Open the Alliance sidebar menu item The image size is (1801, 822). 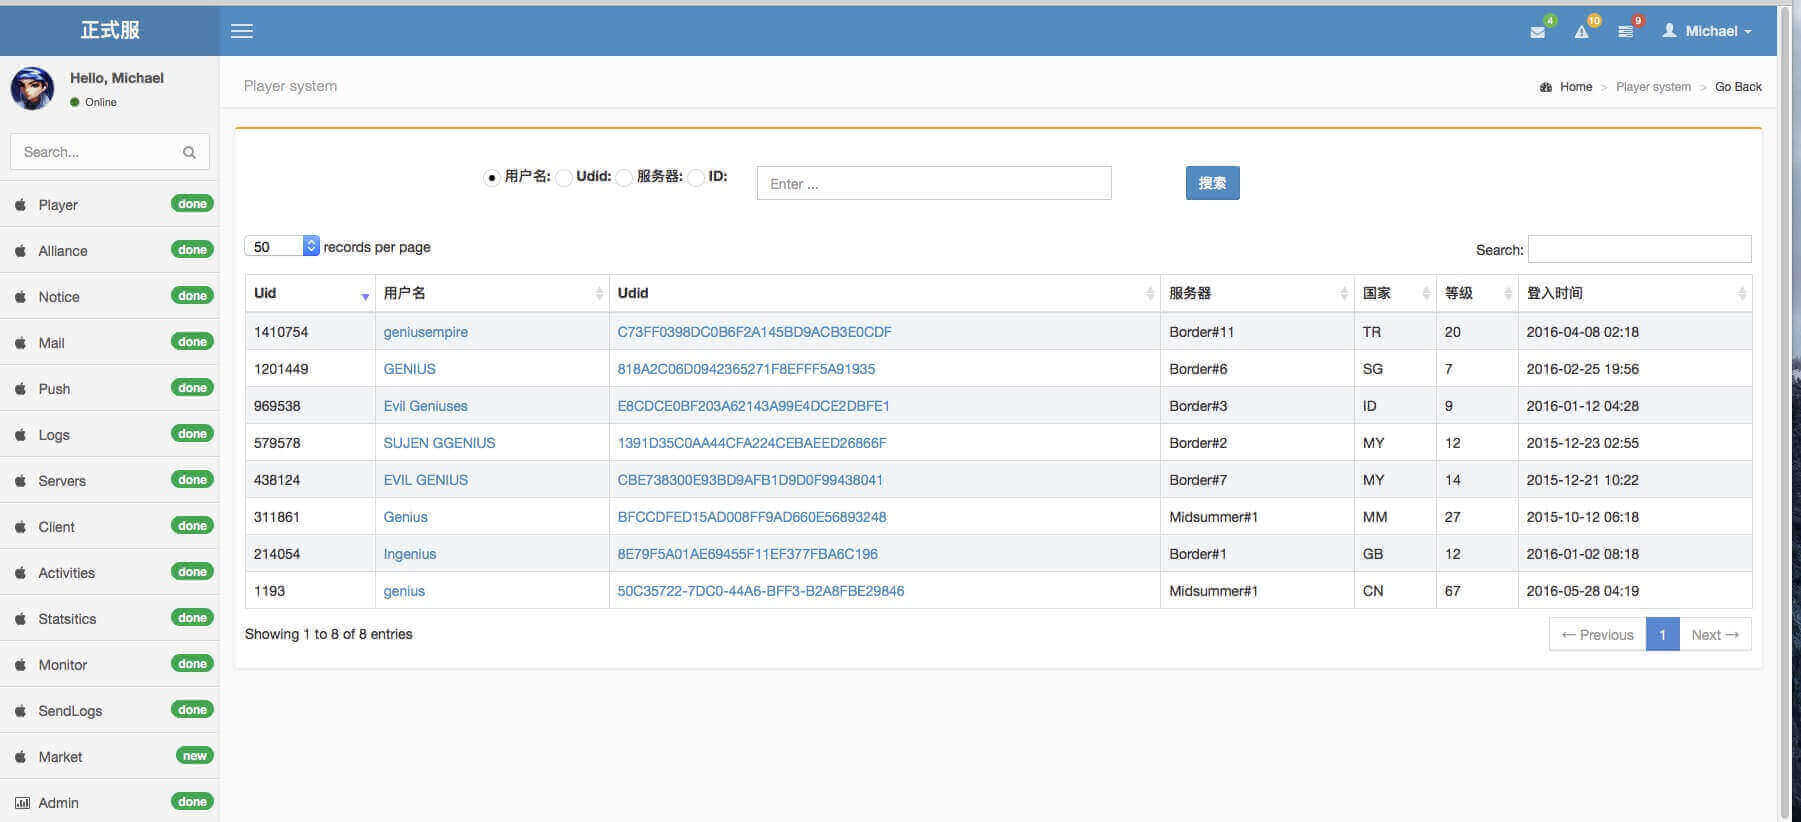pos(63,251)
